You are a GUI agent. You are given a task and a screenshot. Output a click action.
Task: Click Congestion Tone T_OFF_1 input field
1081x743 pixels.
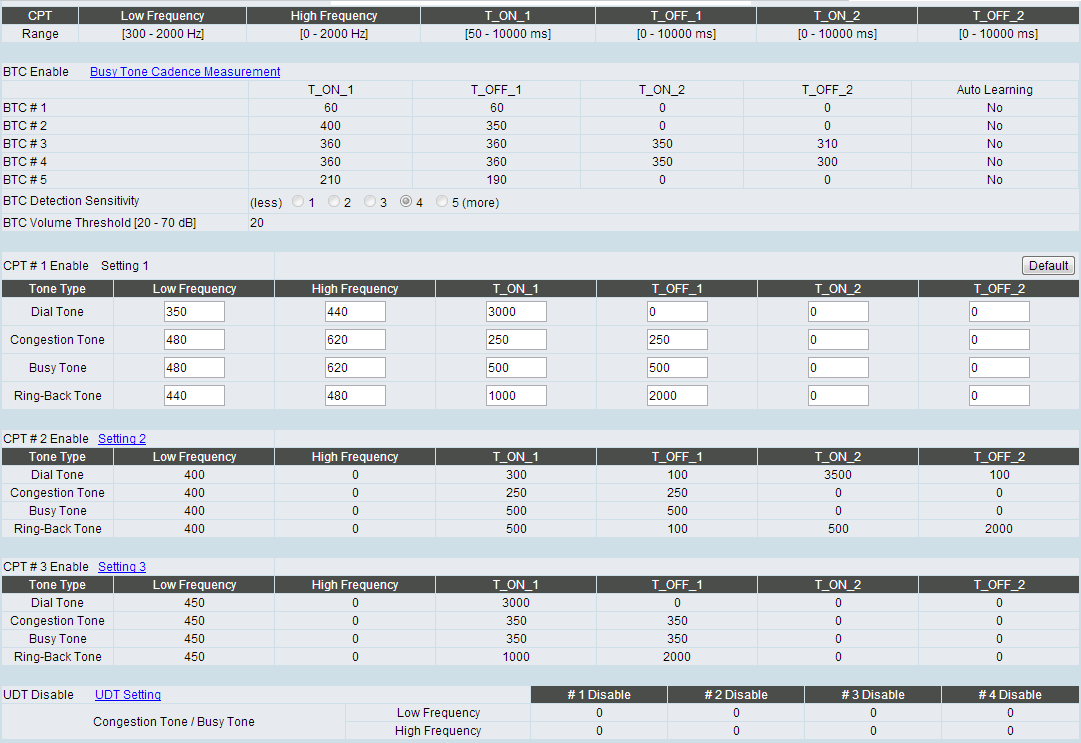pos(677,340)
